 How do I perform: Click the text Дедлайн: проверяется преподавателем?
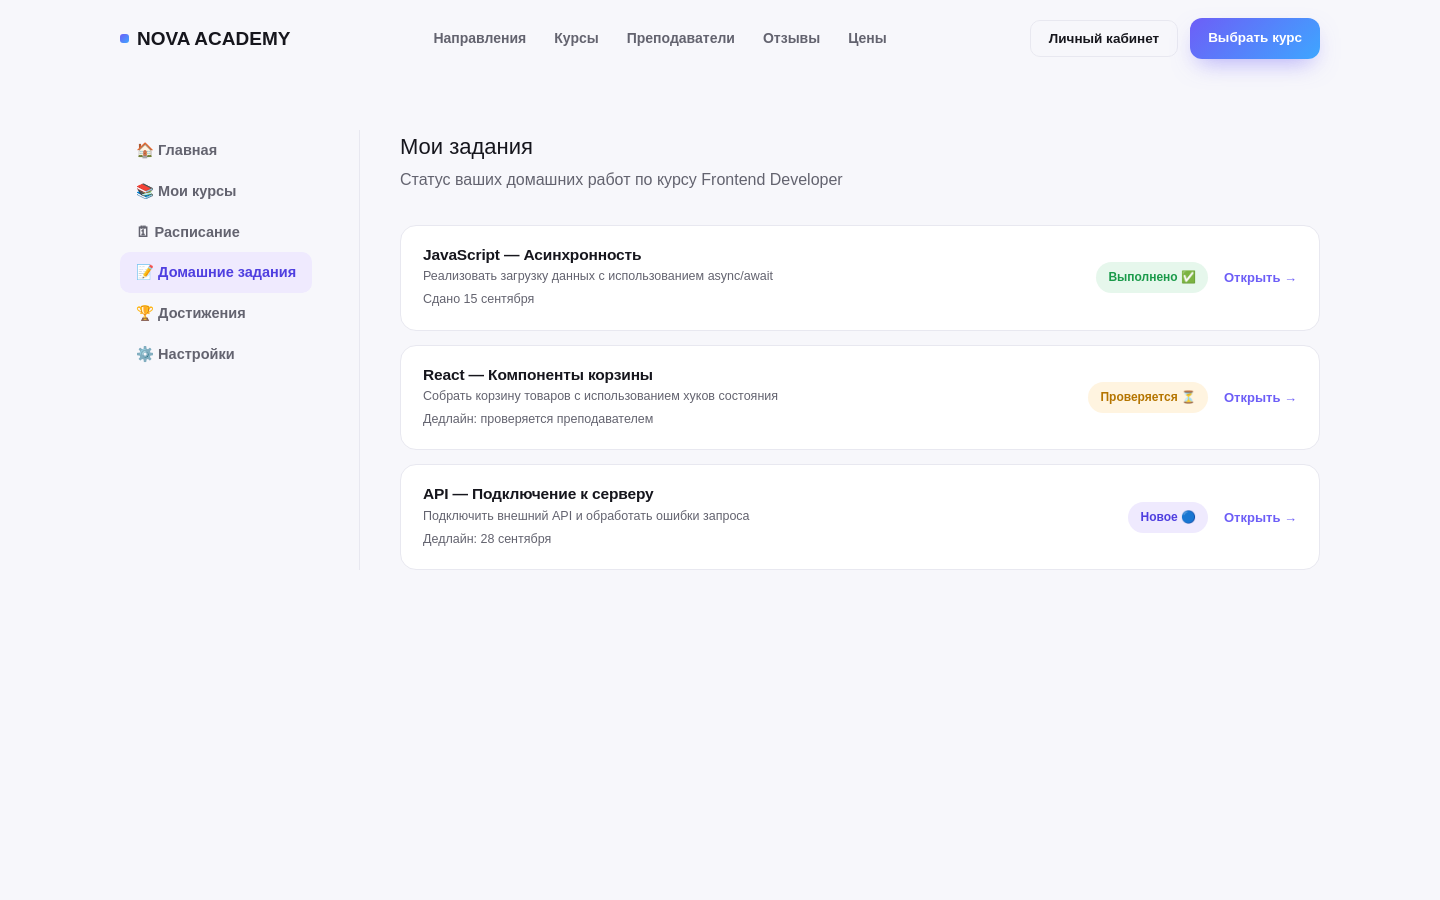[x=538, y=419]
